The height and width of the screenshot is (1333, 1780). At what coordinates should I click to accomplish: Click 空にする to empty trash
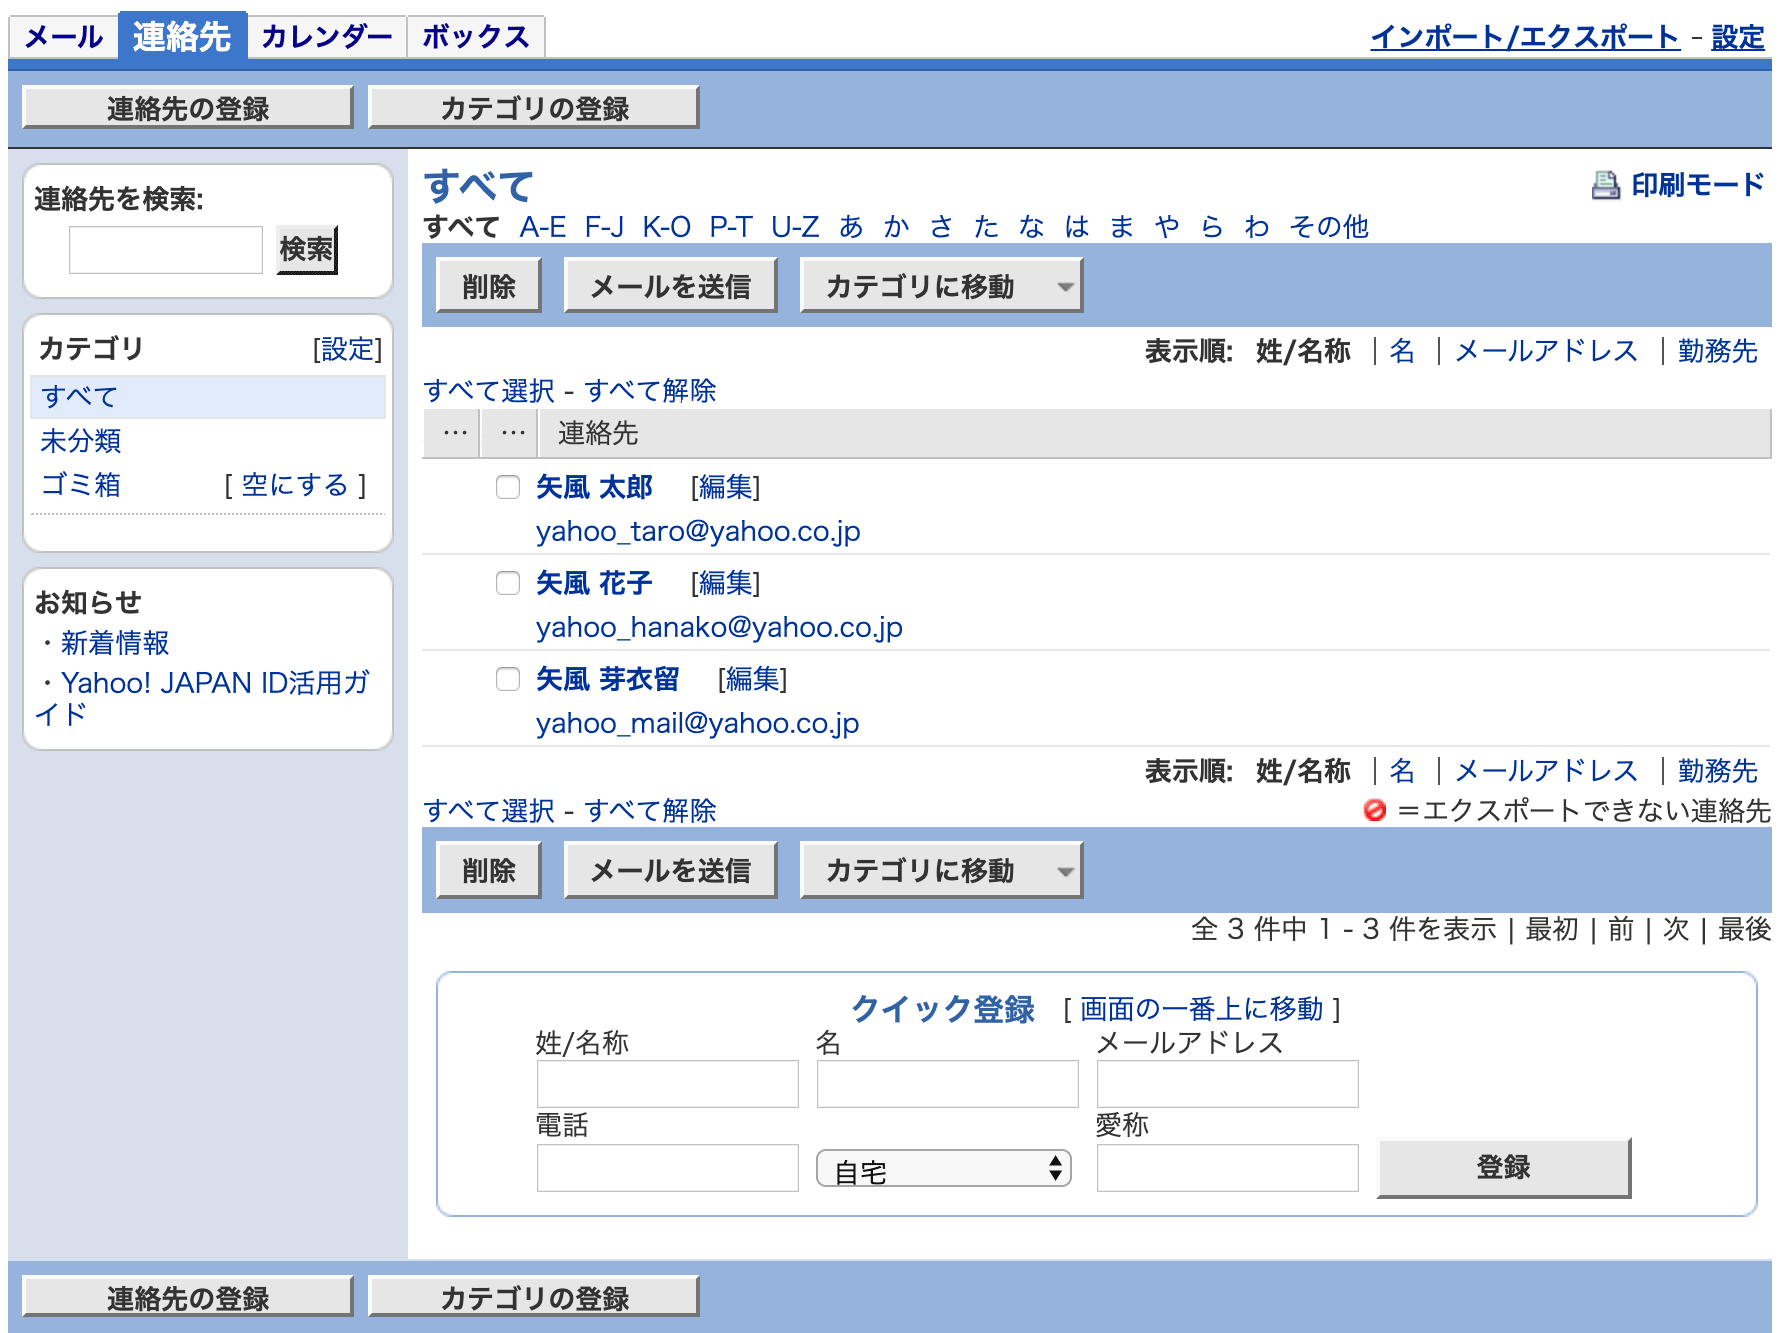tap(295, 484)
